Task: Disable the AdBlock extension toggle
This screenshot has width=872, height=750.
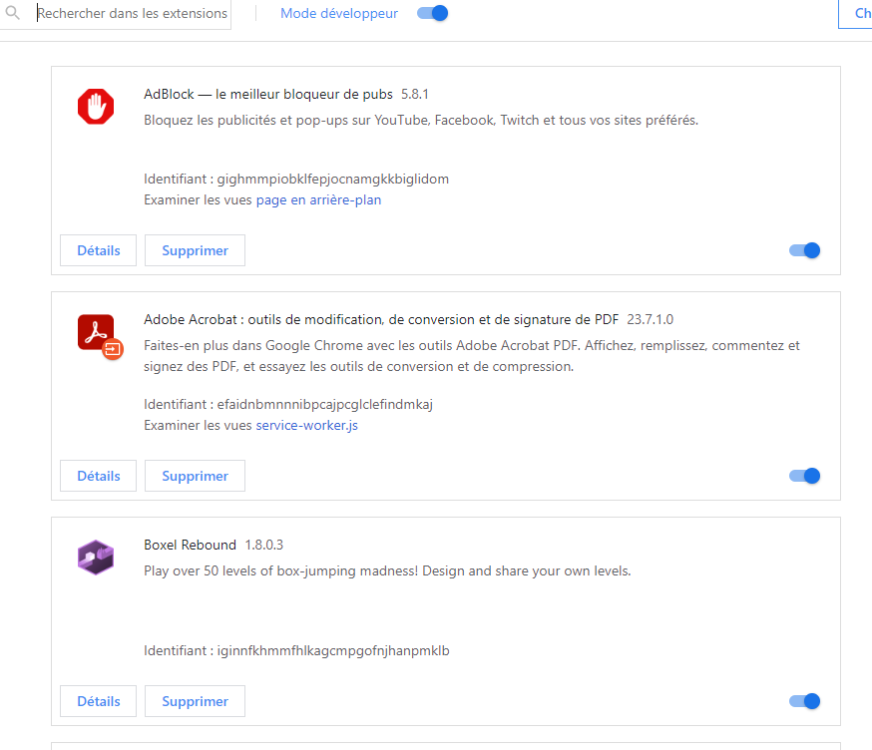Action: pos(805,250)
